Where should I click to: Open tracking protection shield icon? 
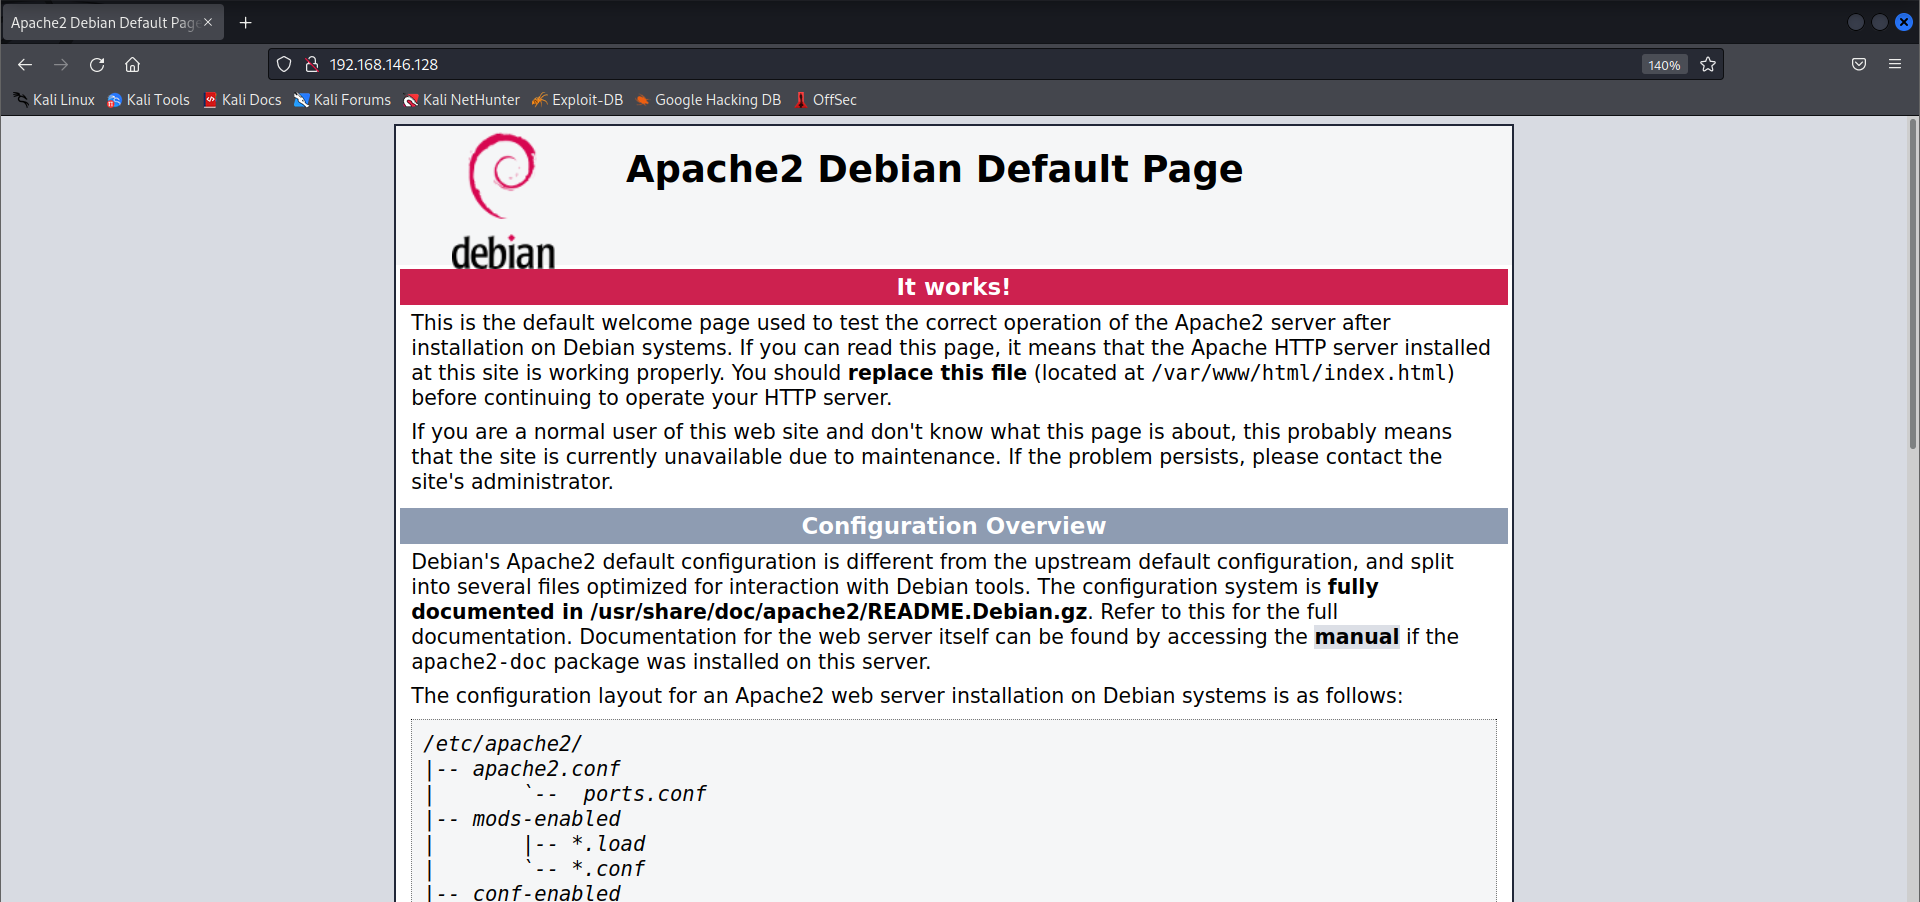(284, 64)
